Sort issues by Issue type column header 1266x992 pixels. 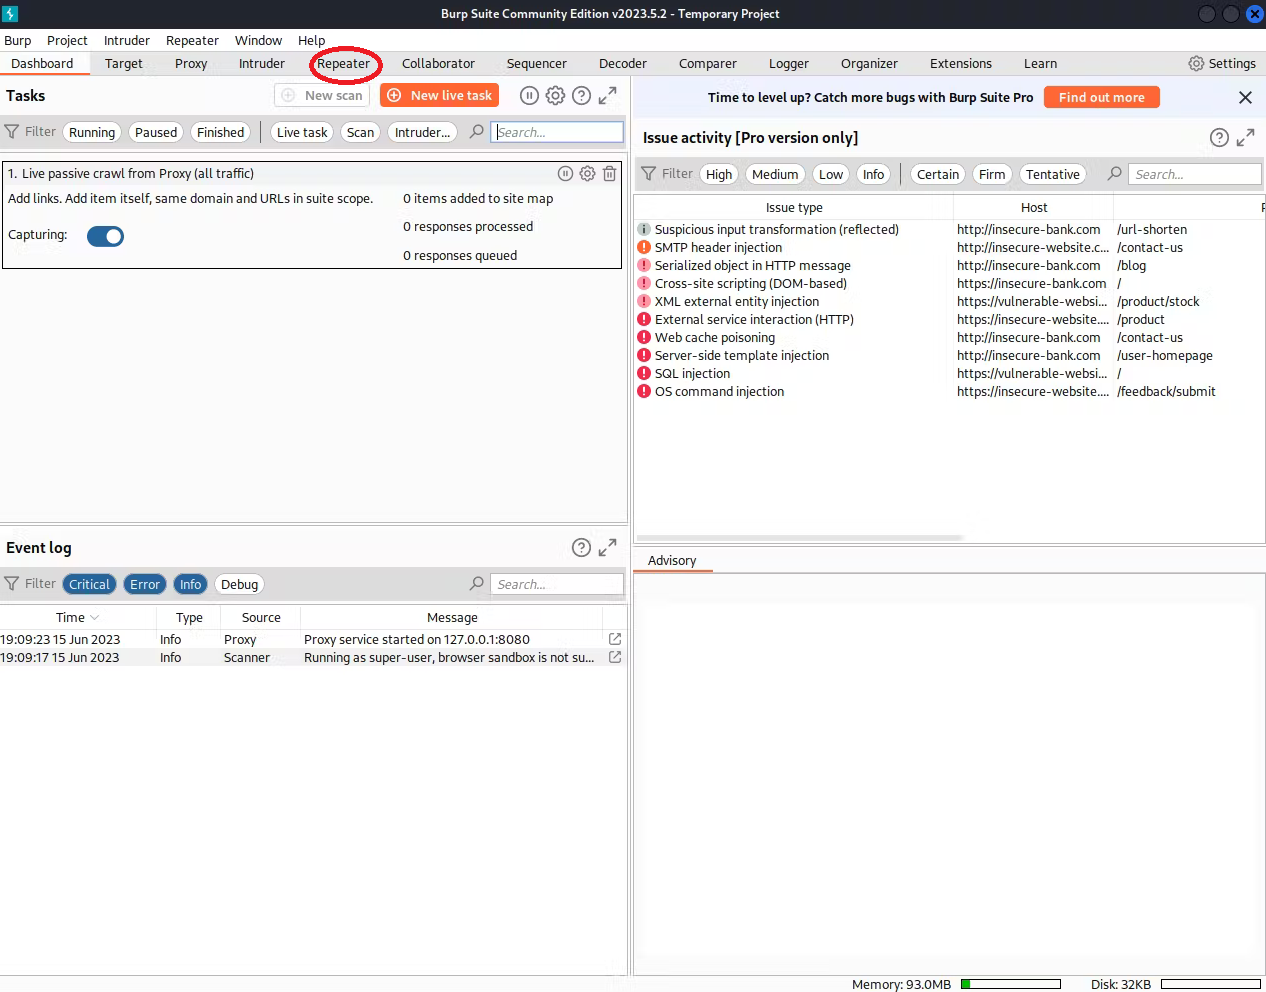[x=794, y=207]
